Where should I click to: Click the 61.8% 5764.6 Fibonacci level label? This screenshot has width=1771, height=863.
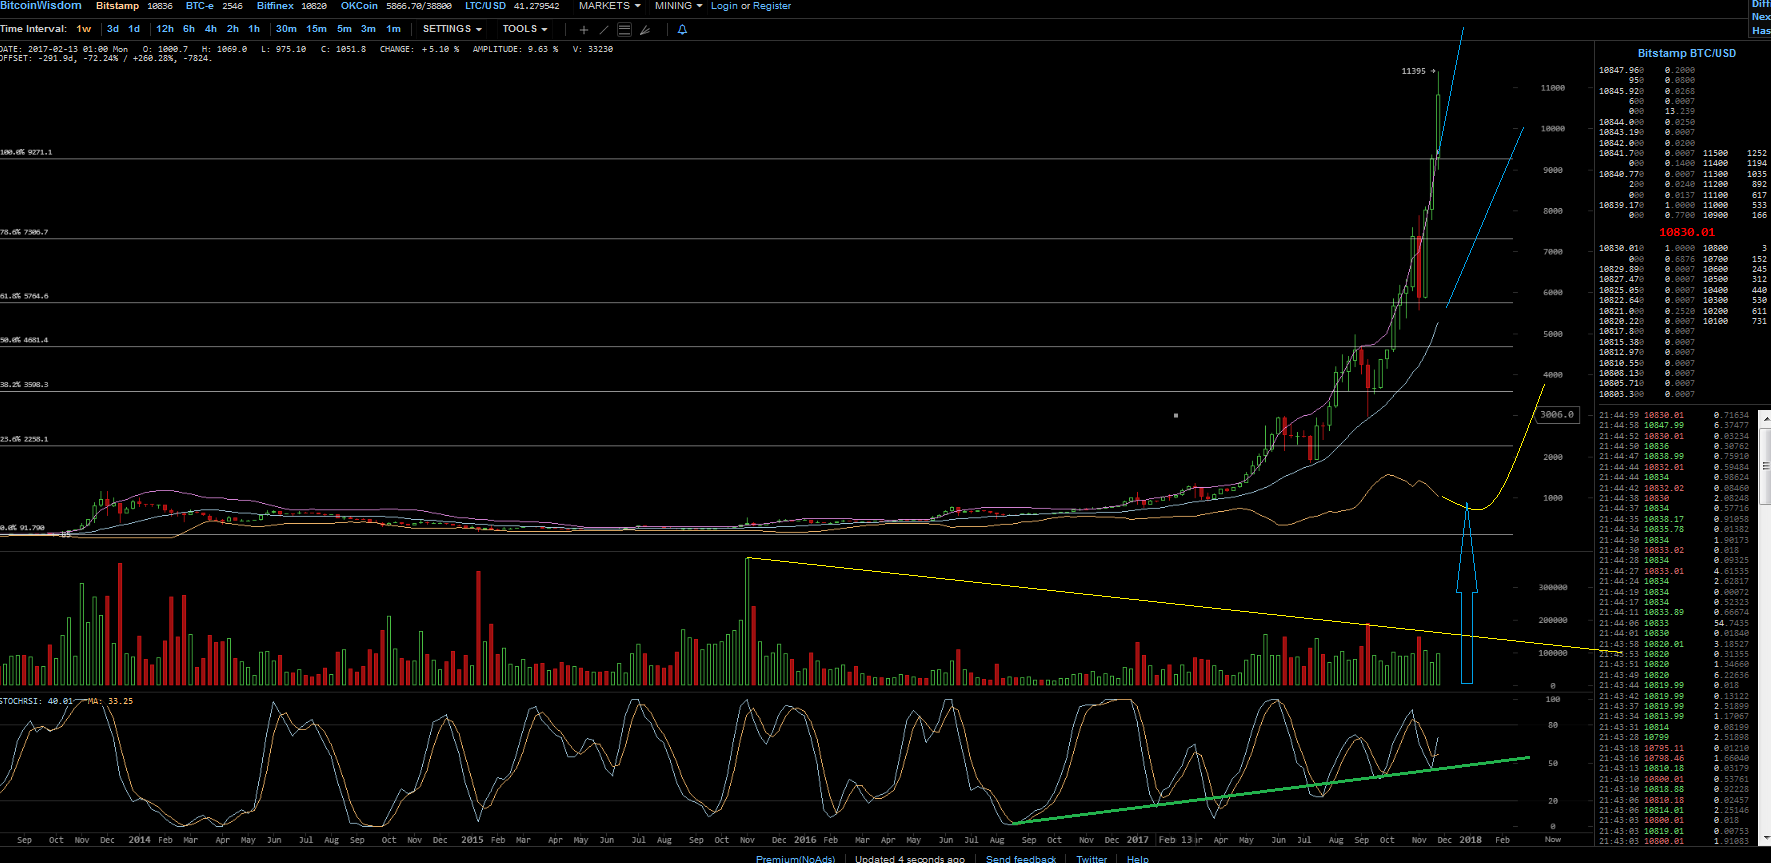24,296
